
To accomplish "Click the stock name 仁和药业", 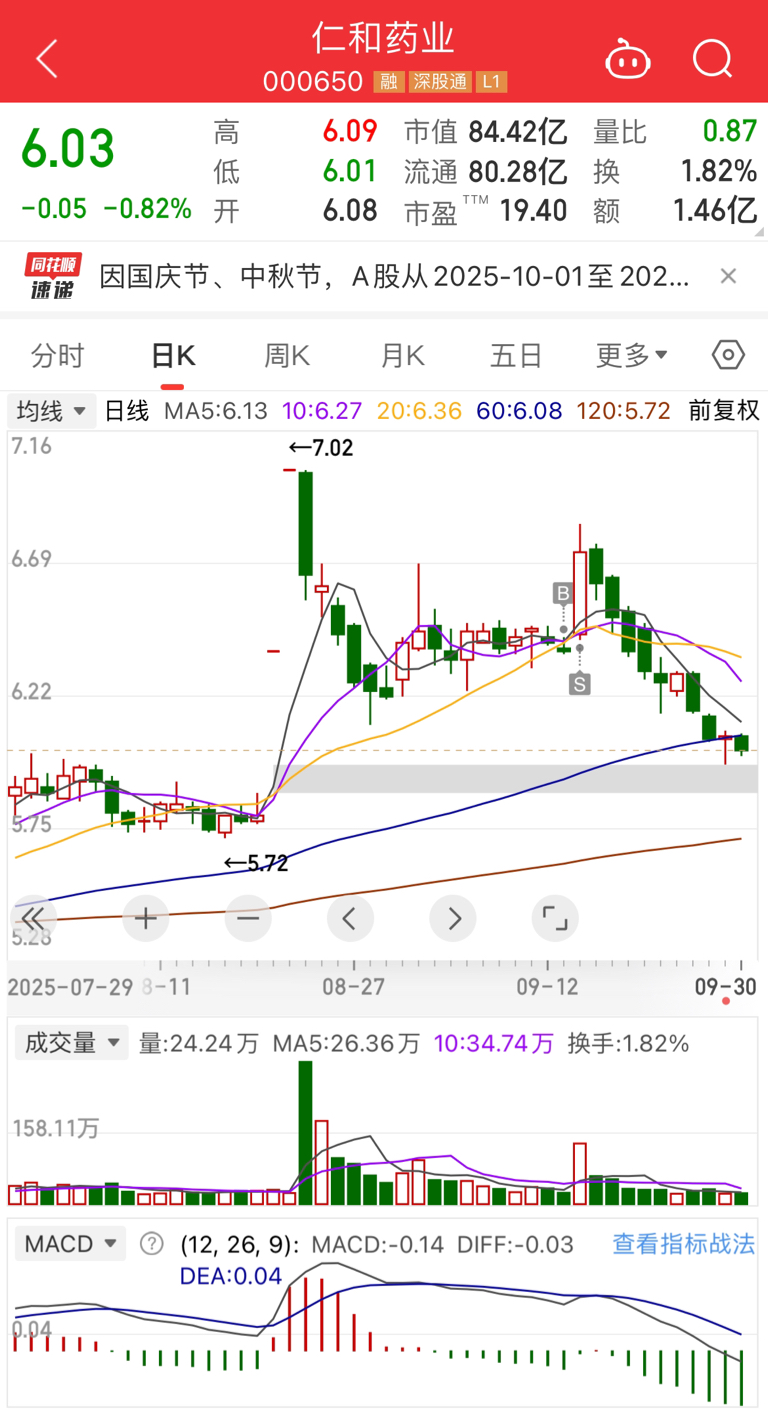I will coord(384,38).
